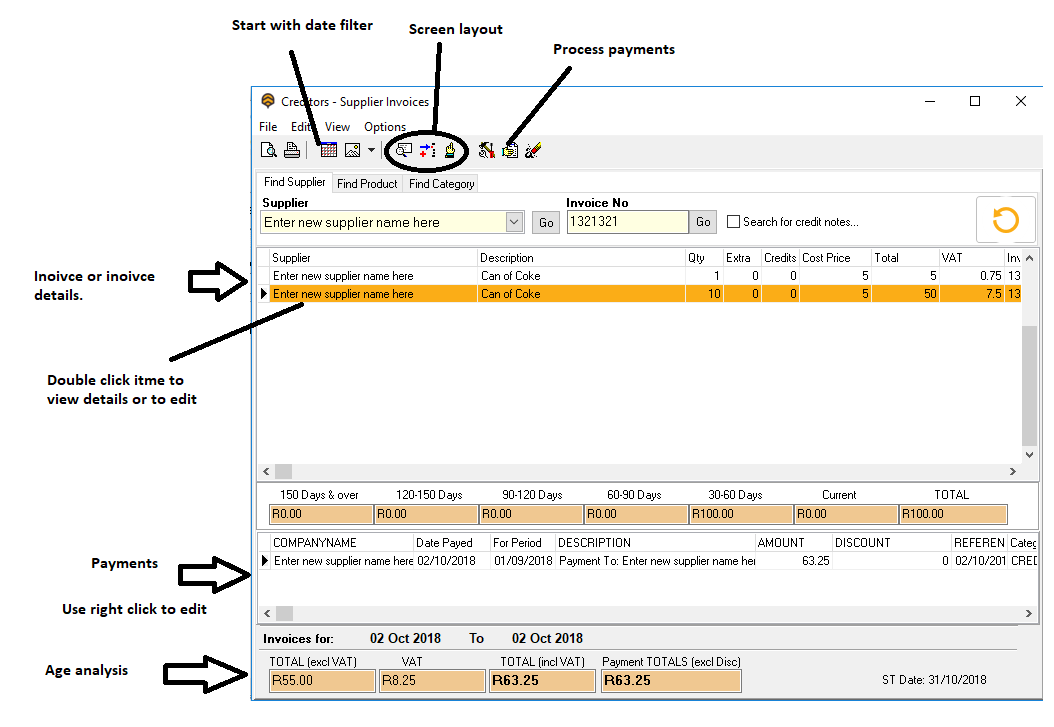1054x727 pixels.
Task: Click the calendar date filter icon
Action: point(328,151)
